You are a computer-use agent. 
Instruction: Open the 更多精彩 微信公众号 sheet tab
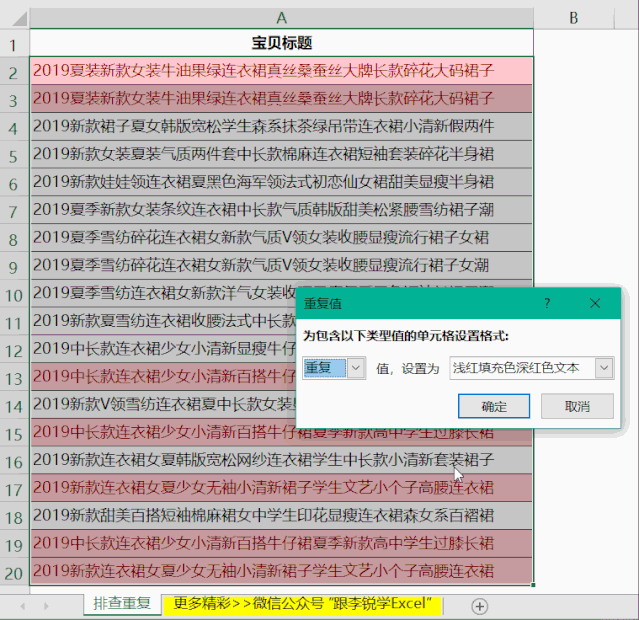pyautogui.click(x=302, y=604)
